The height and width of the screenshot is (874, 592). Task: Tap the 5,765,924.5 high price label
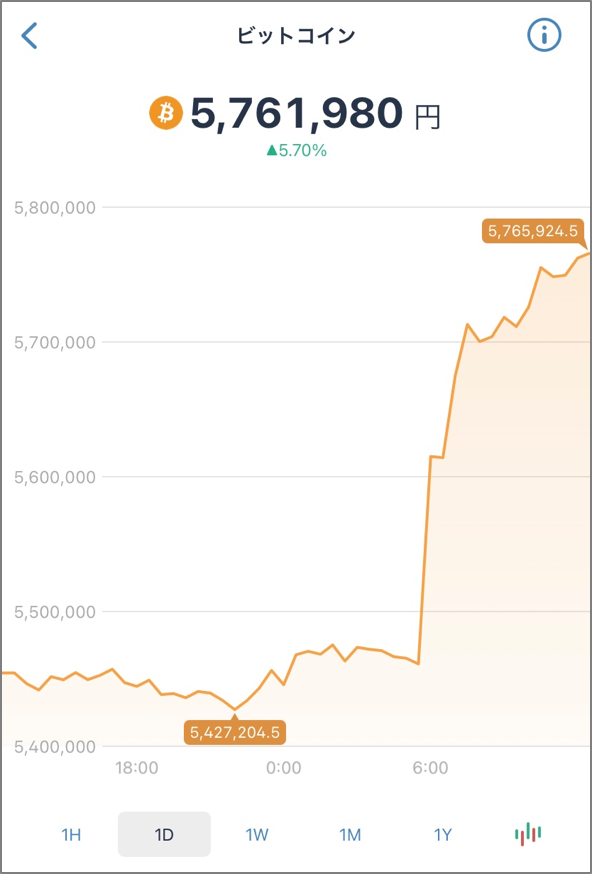pos(532,232)
